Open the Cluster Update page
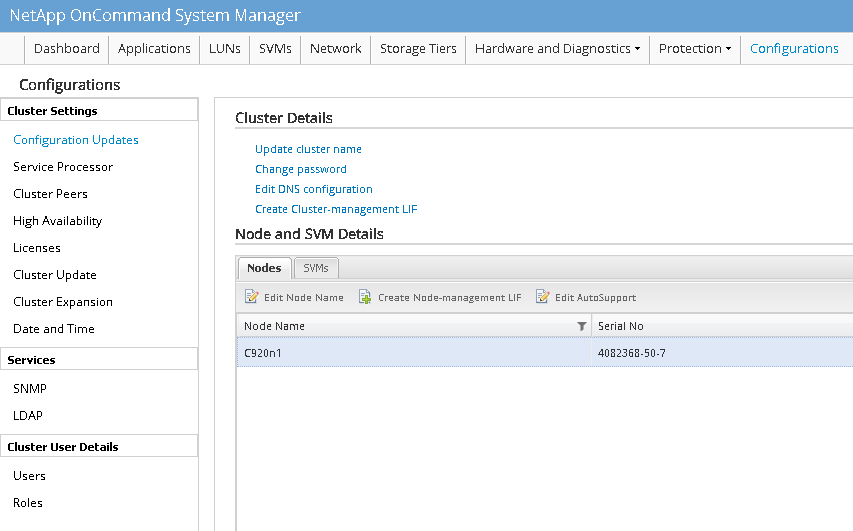 55,275
